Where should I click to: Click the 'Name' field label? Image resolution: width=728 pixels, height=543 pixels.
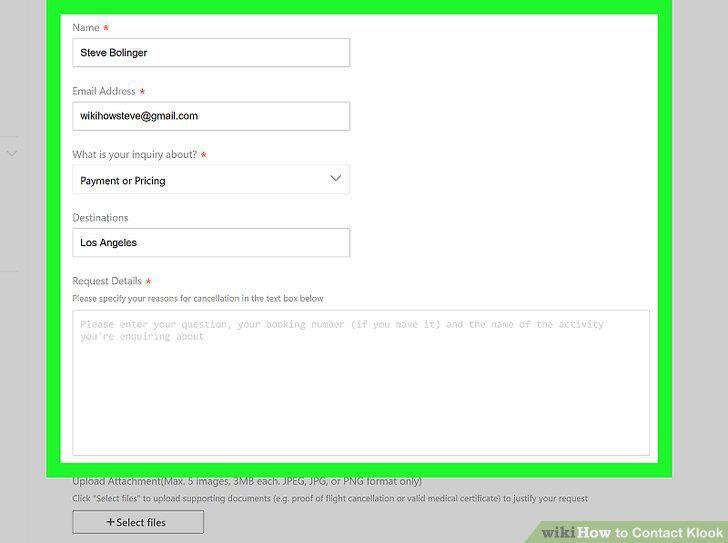[x=86, y=27]
